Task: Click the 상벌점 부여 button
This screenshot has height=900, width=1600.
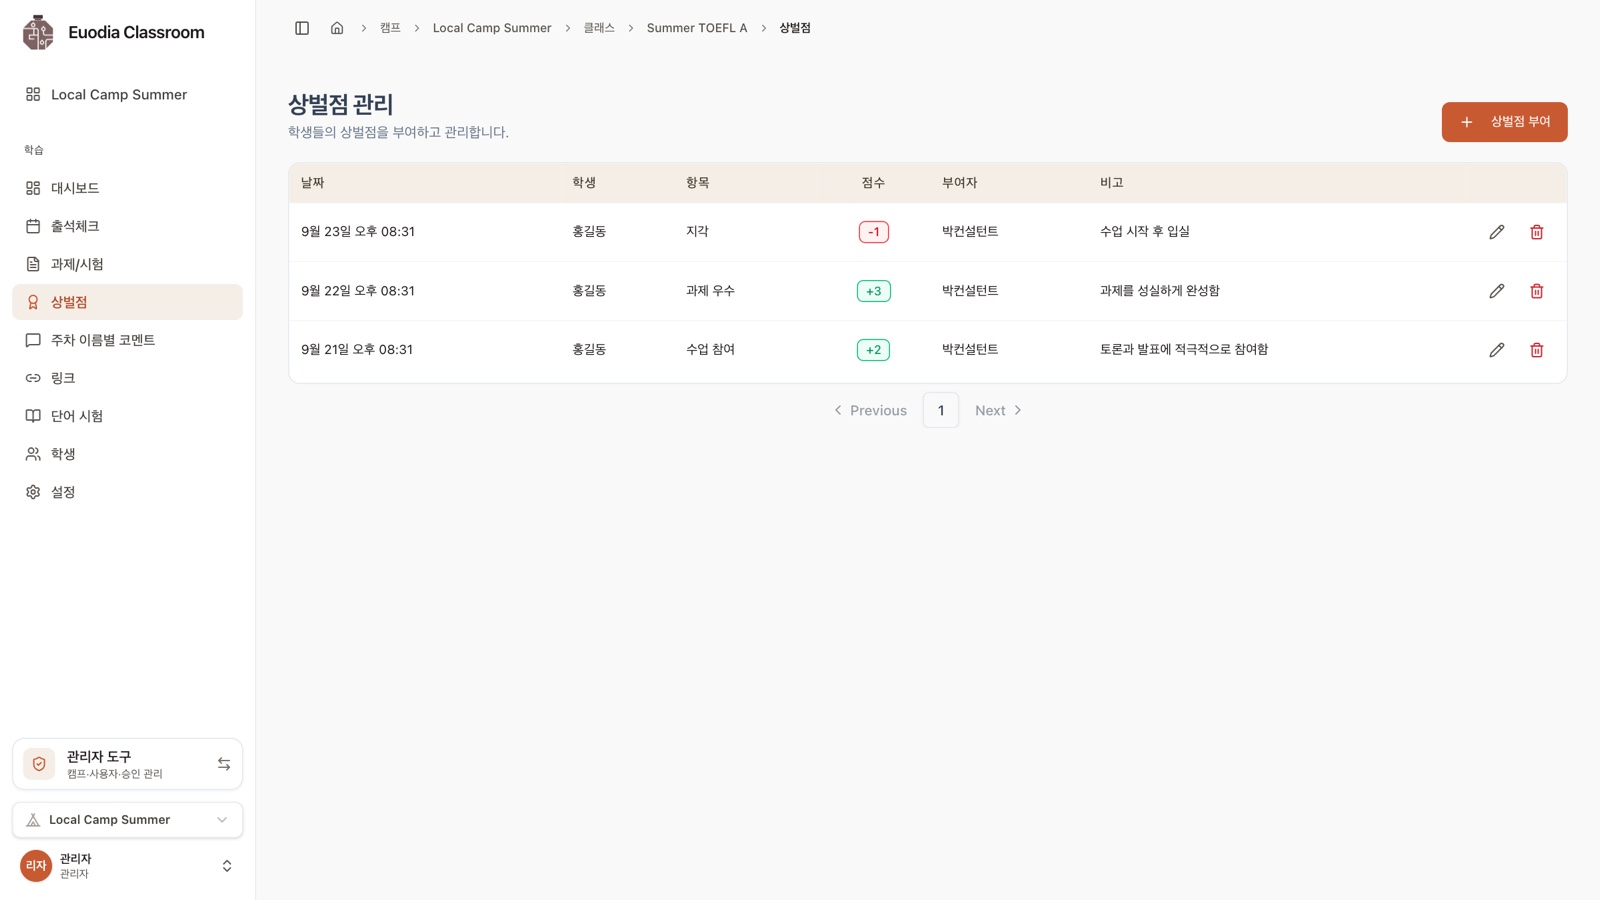Action: coord(1504,122)
